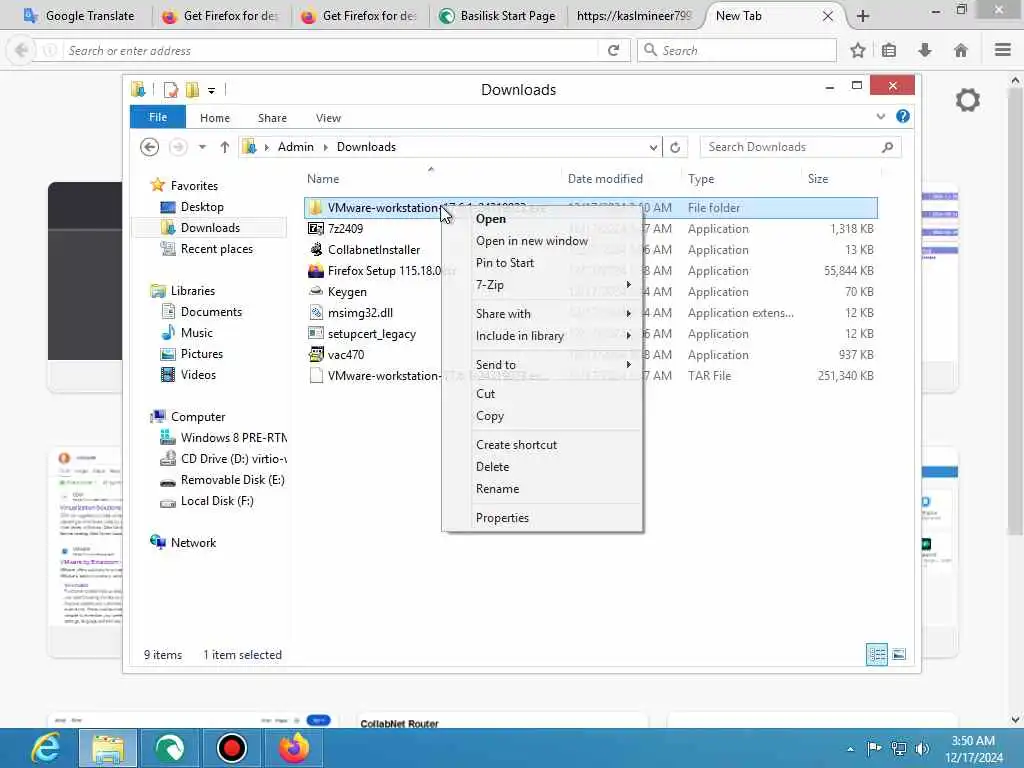Expand the 7-Zip submenu

tap(542, 285)
